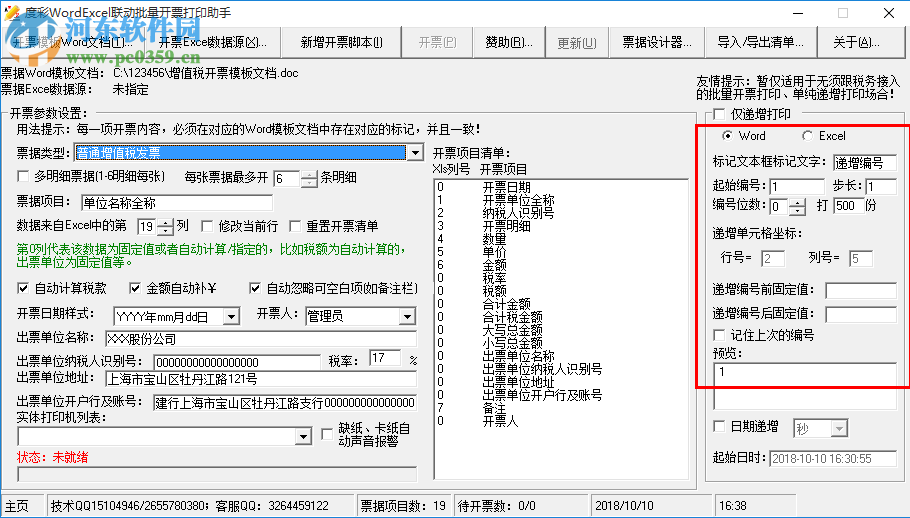Expand 票据类型 dropdown arrow
Screen dimensions: 910x518
[x=415, y=153]
